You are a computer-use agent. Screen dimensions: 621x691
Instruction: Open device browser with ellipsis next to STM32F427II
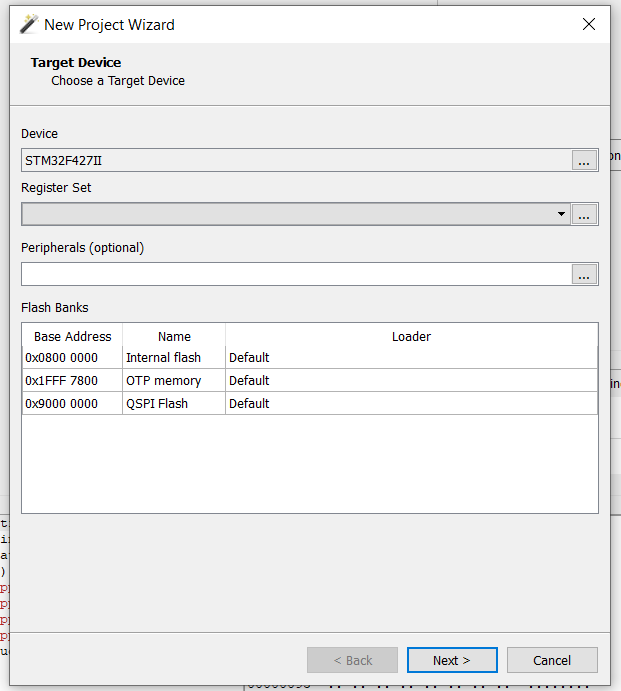(584, 160)
